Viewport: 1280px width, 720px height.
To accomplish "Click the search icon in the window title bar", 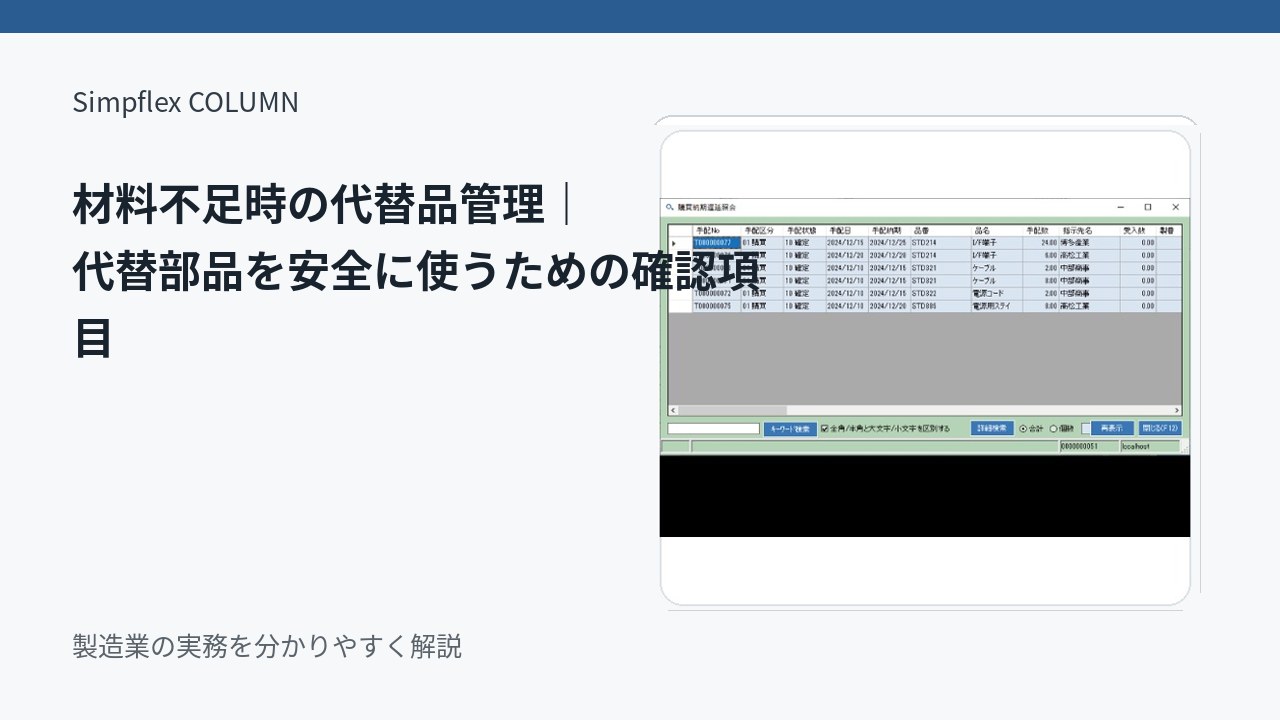I will click(670, 207).
